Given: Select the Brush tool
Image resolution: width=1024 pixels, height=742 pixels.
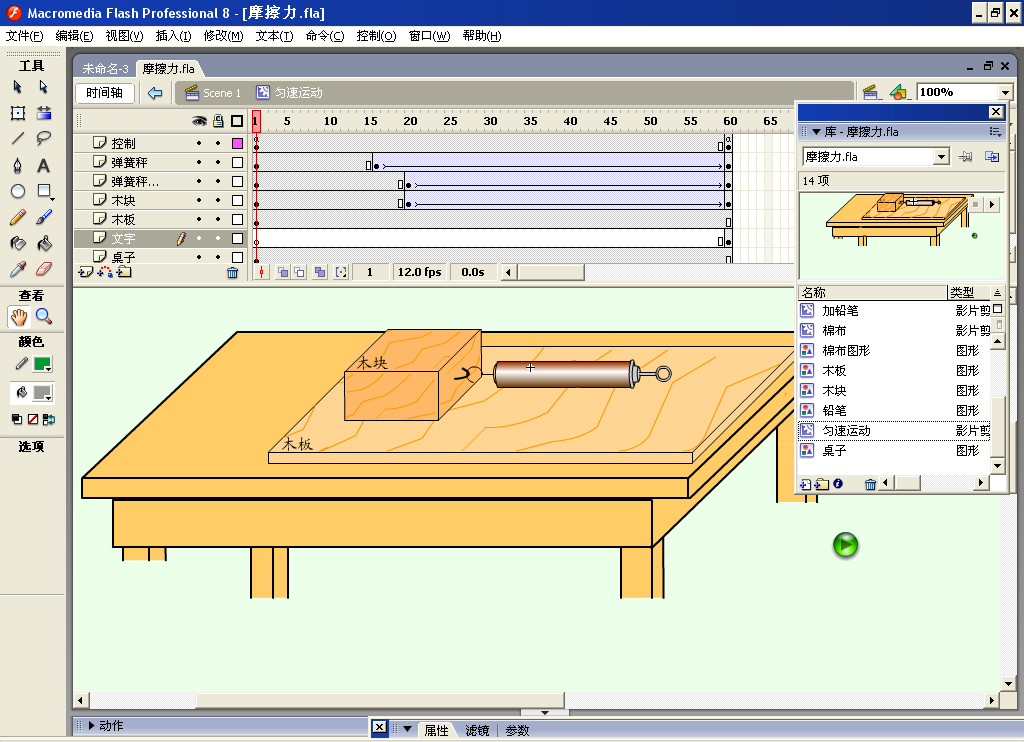Looking at the screenshot, I should point(44,218).
